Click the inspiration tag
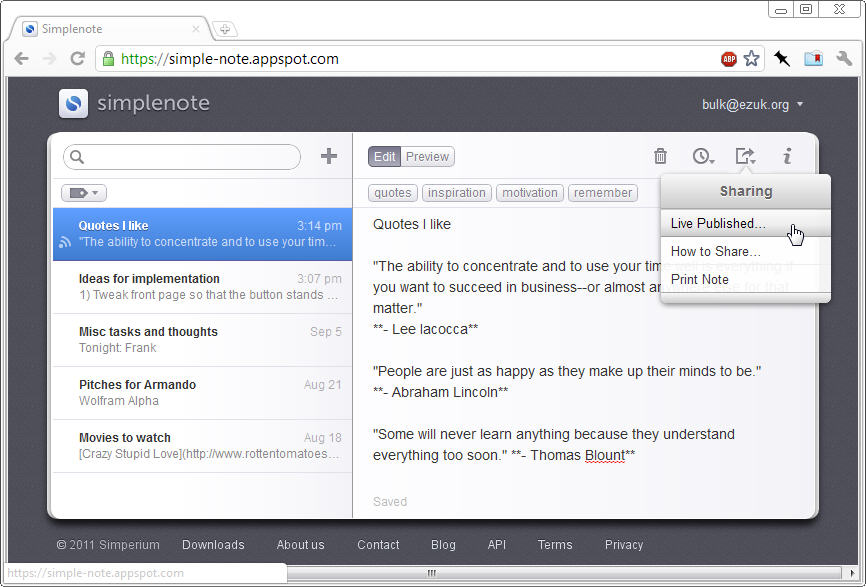Viewport: 866px width, 587px height. point(457,193)
